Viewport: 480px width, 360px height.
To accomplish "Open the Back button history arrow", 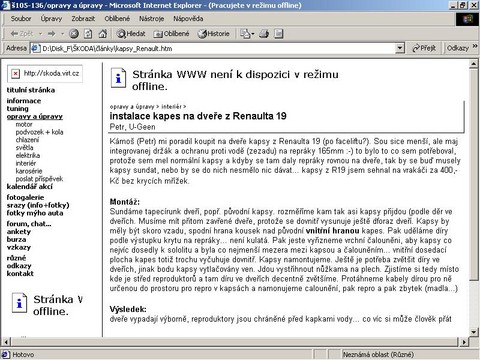I will [40, 34].
